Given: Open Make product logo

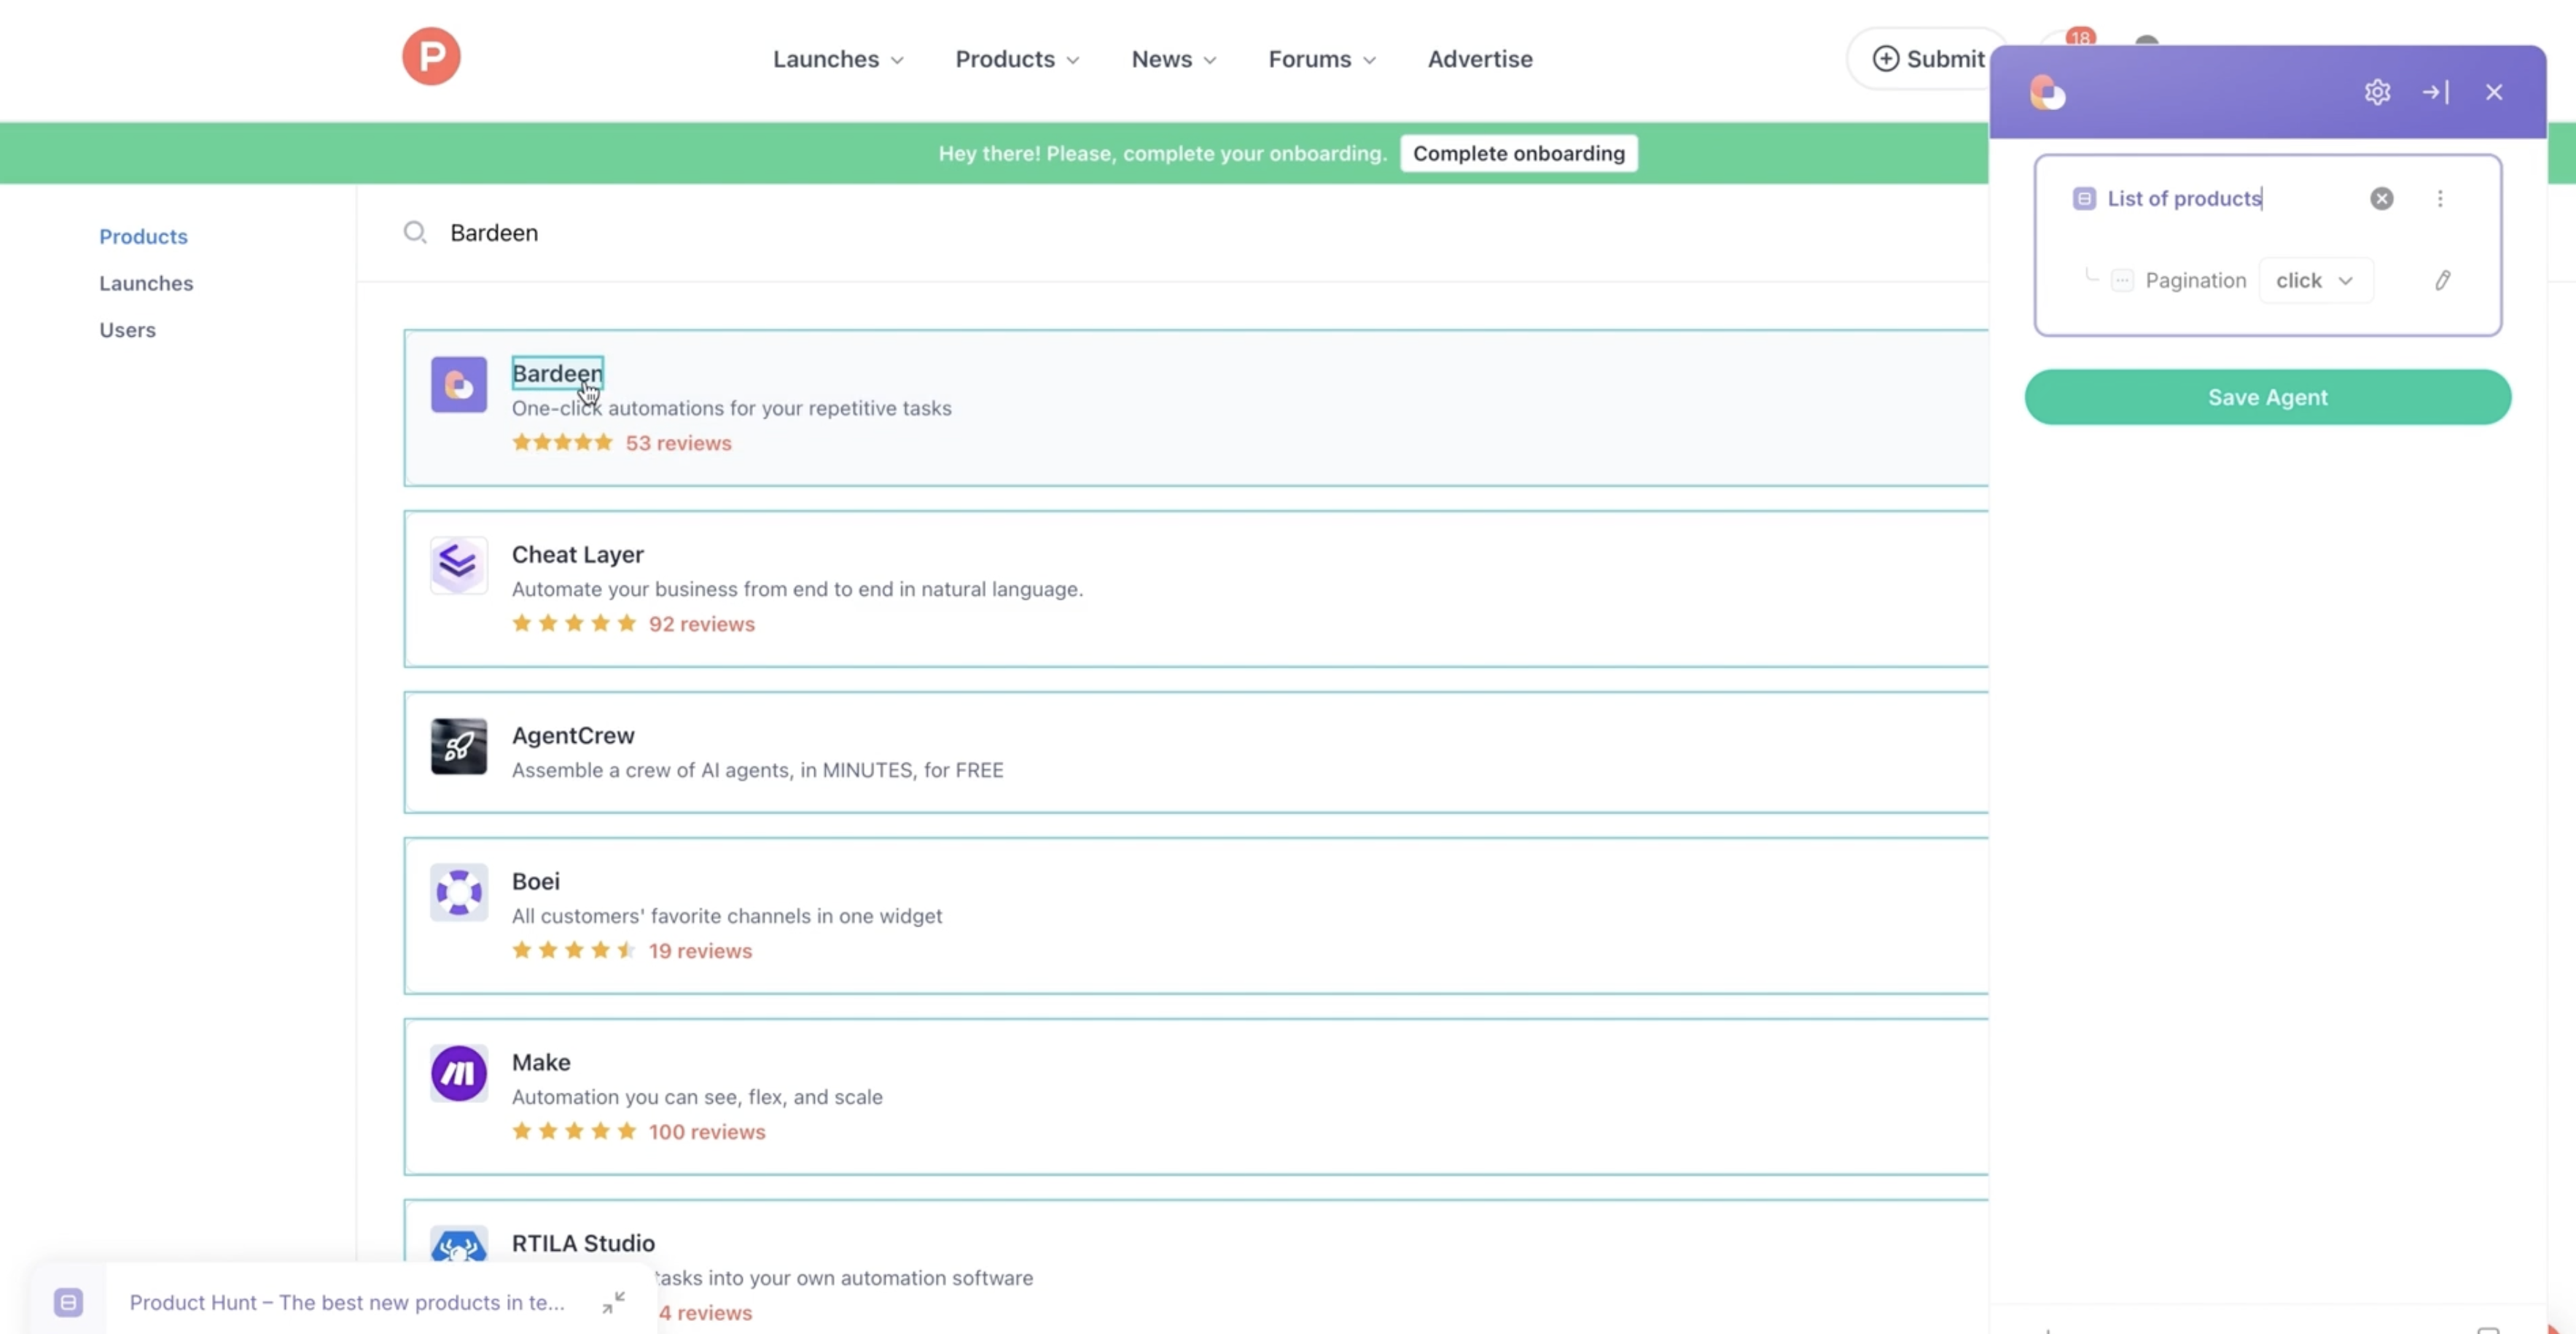Looking at the screenshot, I should pyautogui.click(x=459, y=1074).
